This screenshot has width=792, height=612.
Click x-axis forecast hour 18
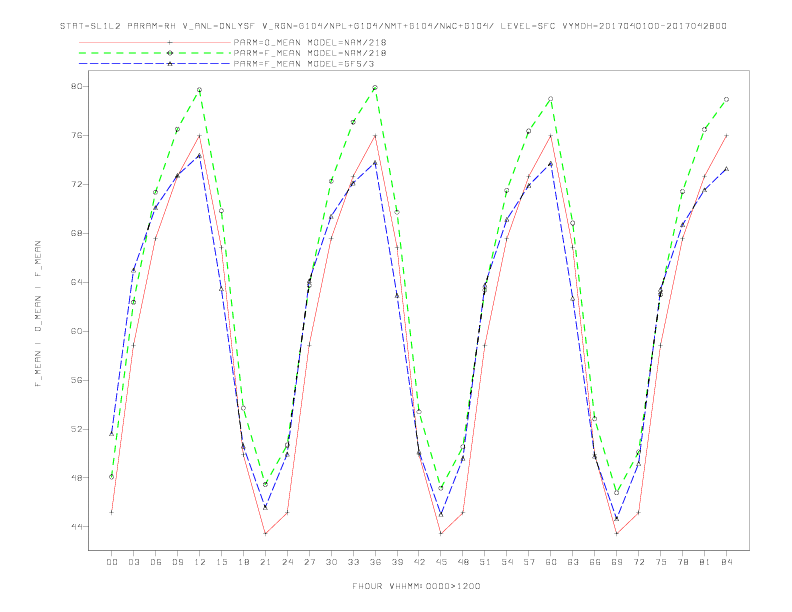[243, 562]
